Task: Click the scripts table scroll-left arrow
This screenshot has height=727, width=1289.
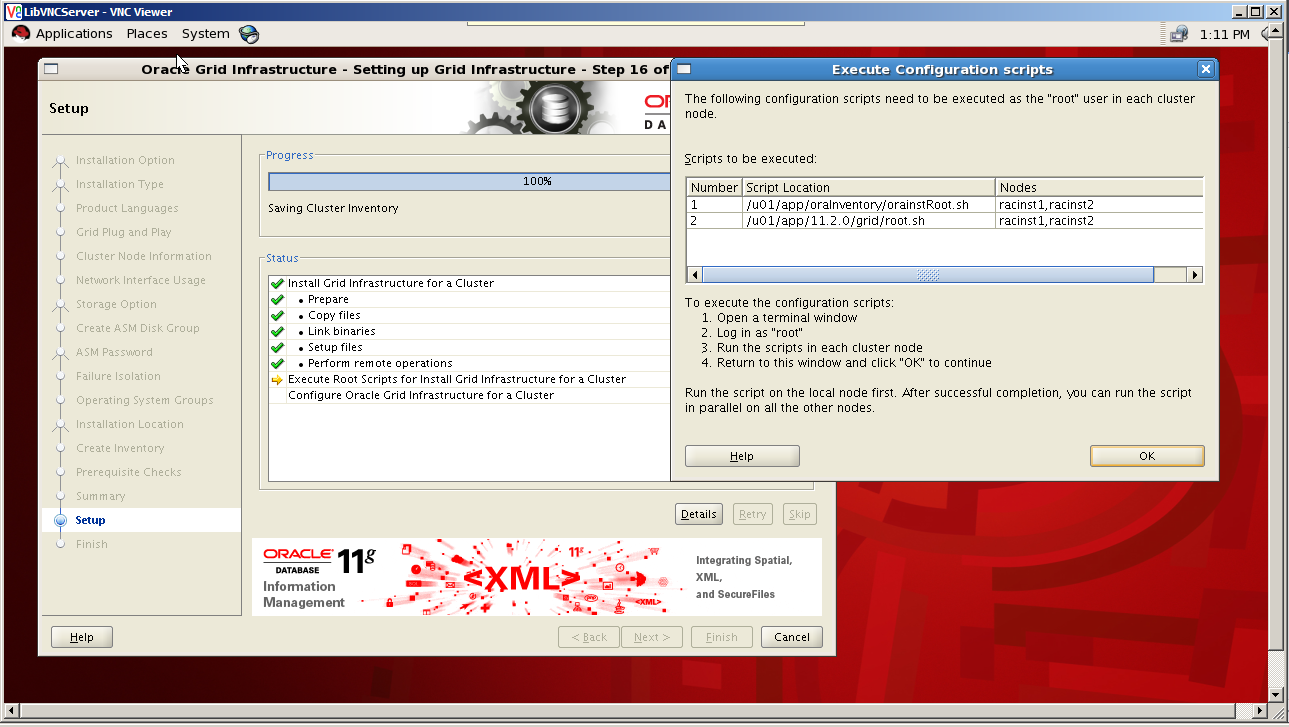Action: point(694,275)
